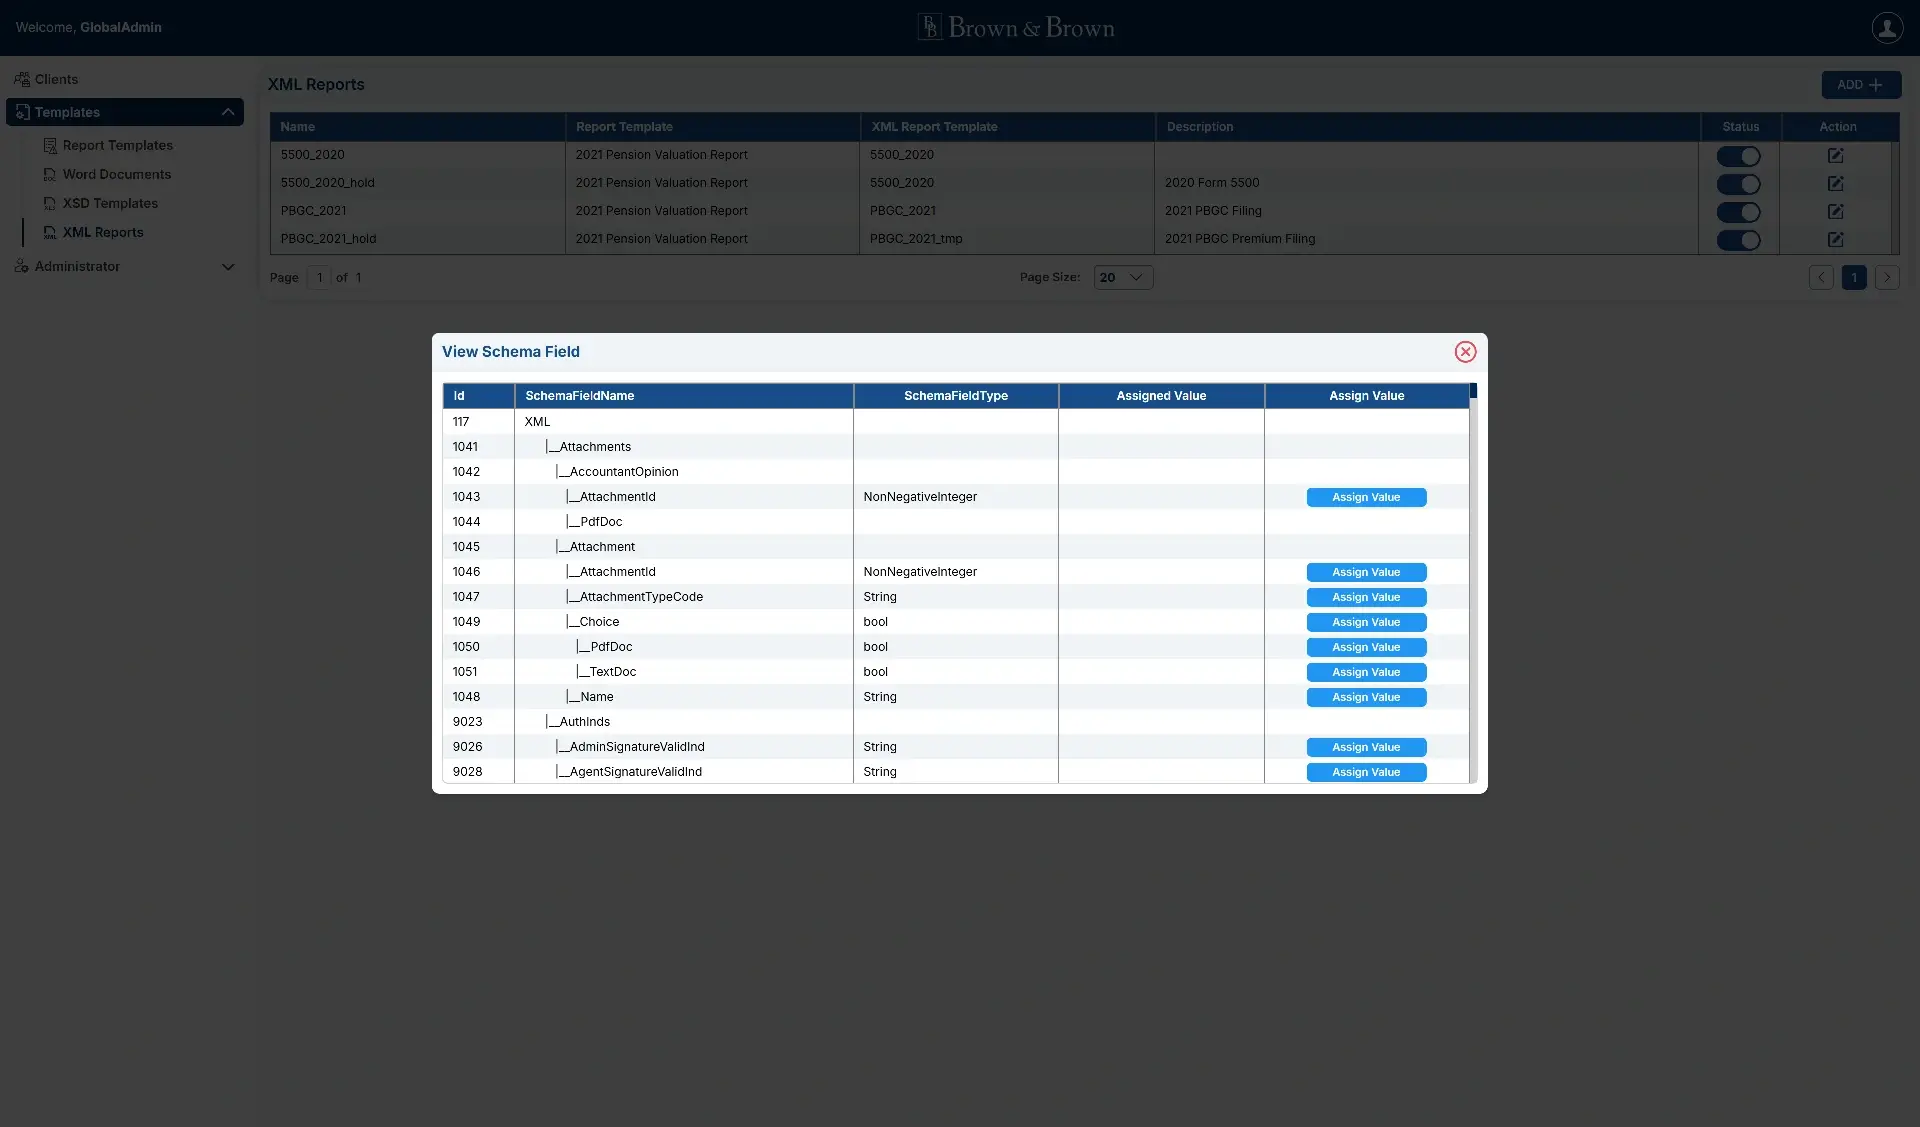Expand the Administrator menu section

coord(228,267)
